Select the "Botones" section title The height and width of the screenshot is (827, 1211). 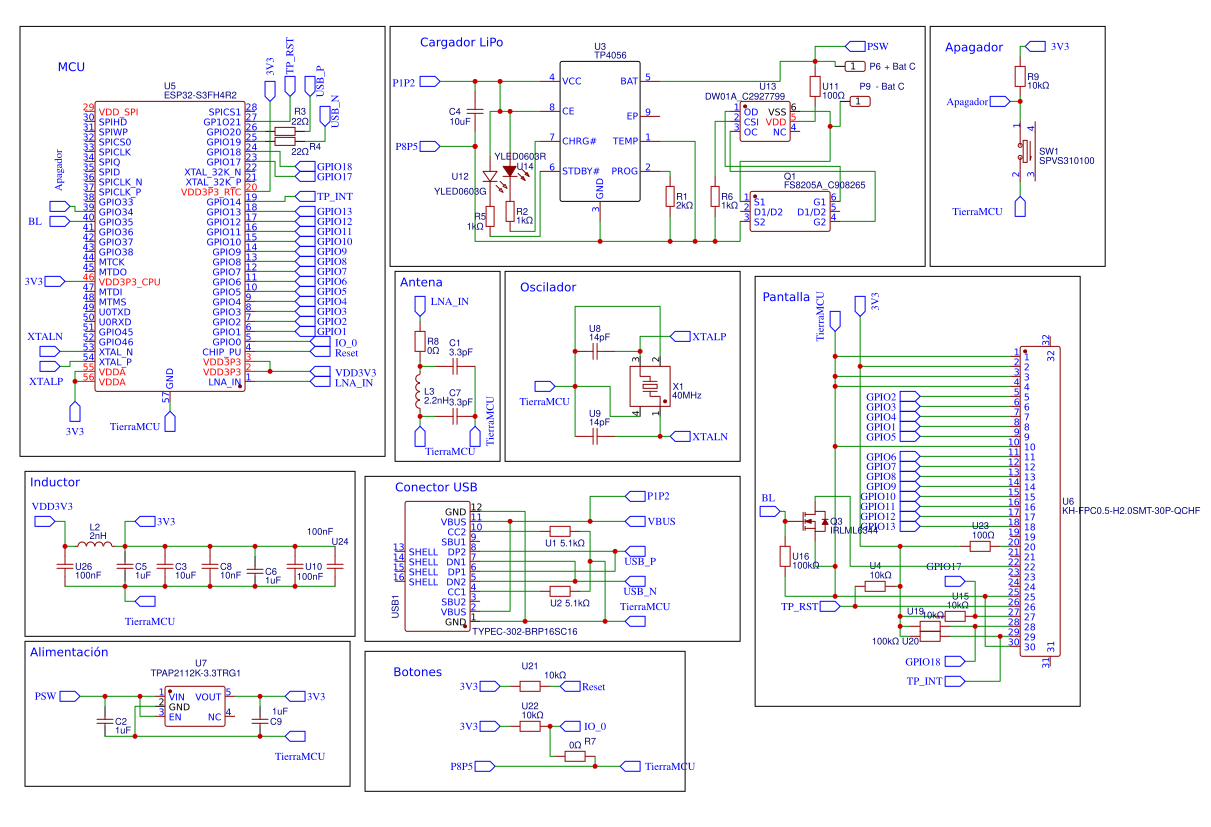417,672
